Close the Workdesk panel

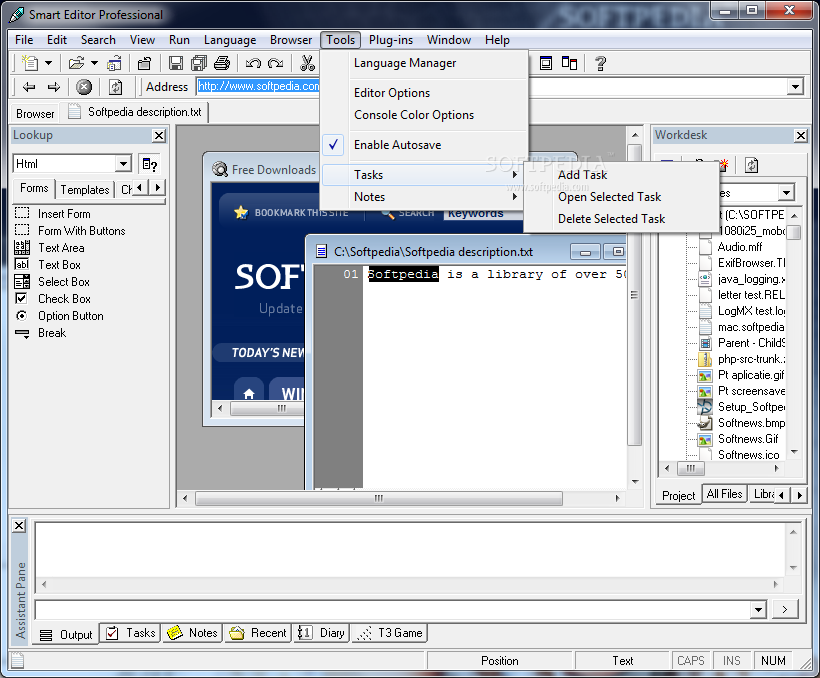(x=801, y=135)
